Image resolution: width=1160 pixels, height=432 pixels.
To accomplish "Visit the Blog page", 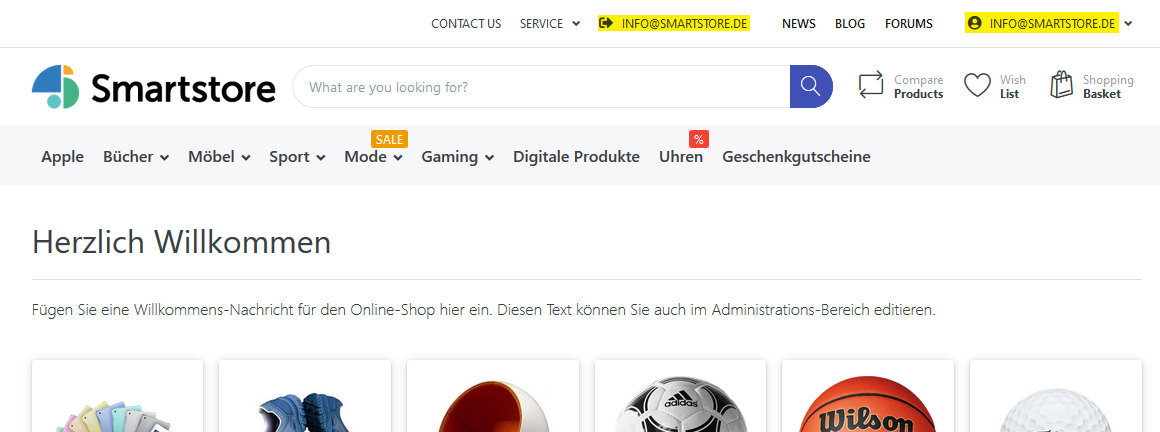I will tap(850, 24).
